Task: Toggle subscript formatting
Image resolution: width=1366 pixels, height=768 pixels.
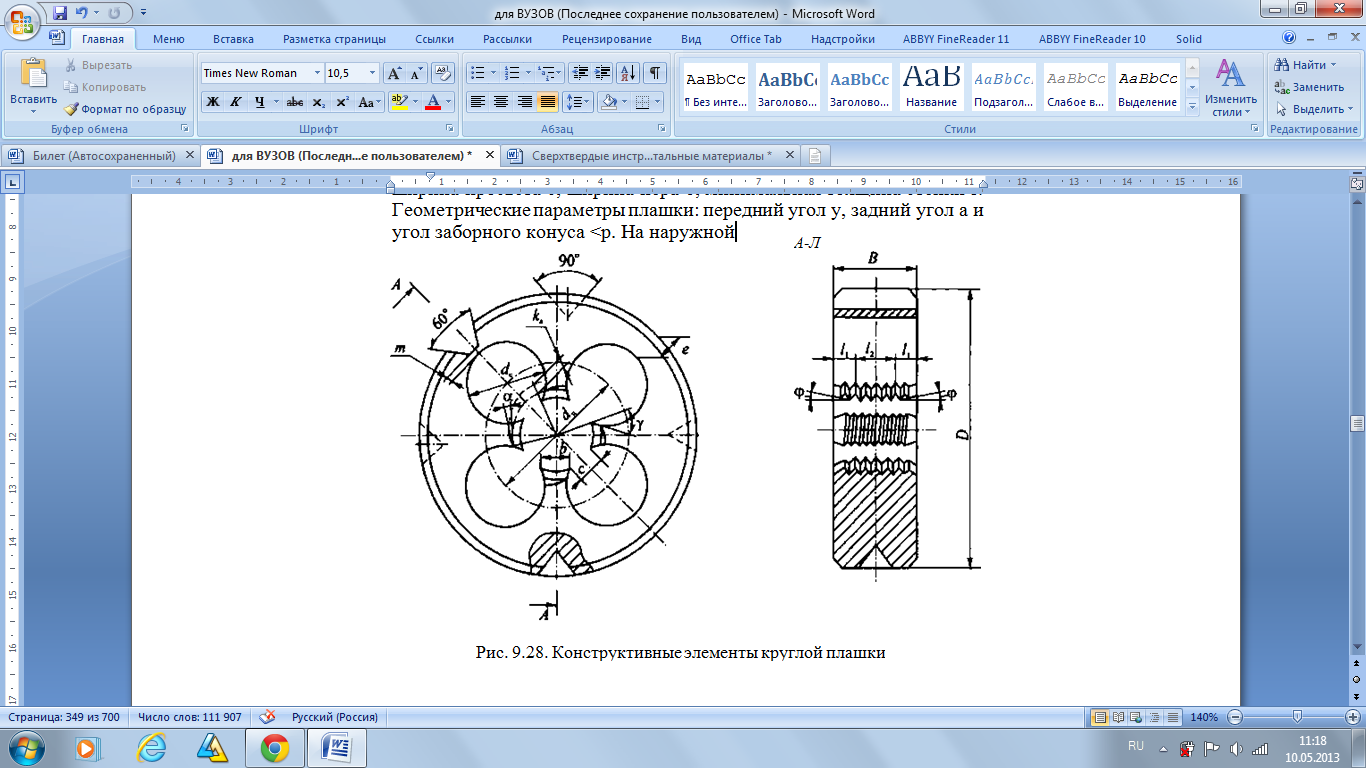Action: point(318,102)
